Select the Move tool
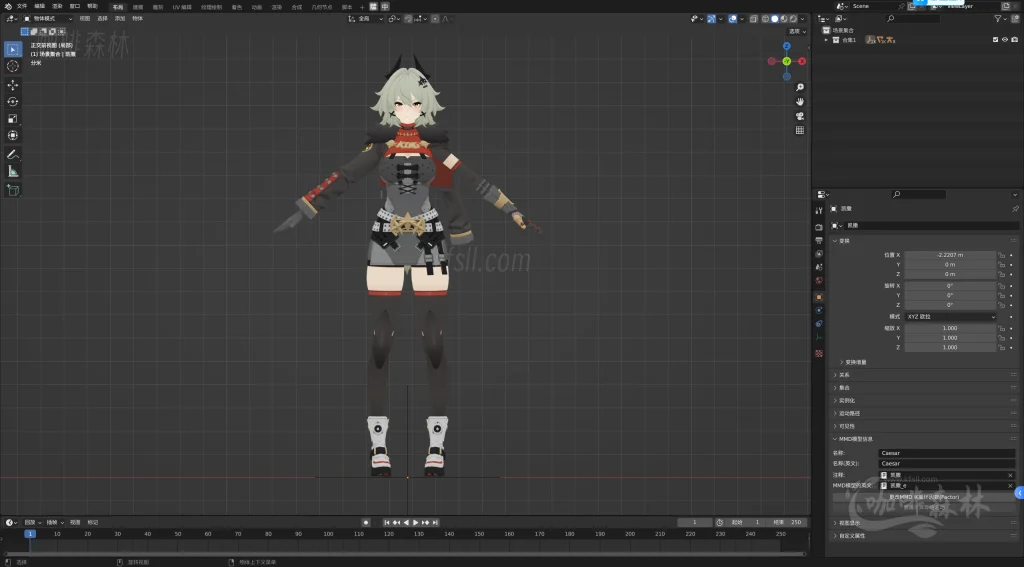1024x567 pixels. [12, 85]
